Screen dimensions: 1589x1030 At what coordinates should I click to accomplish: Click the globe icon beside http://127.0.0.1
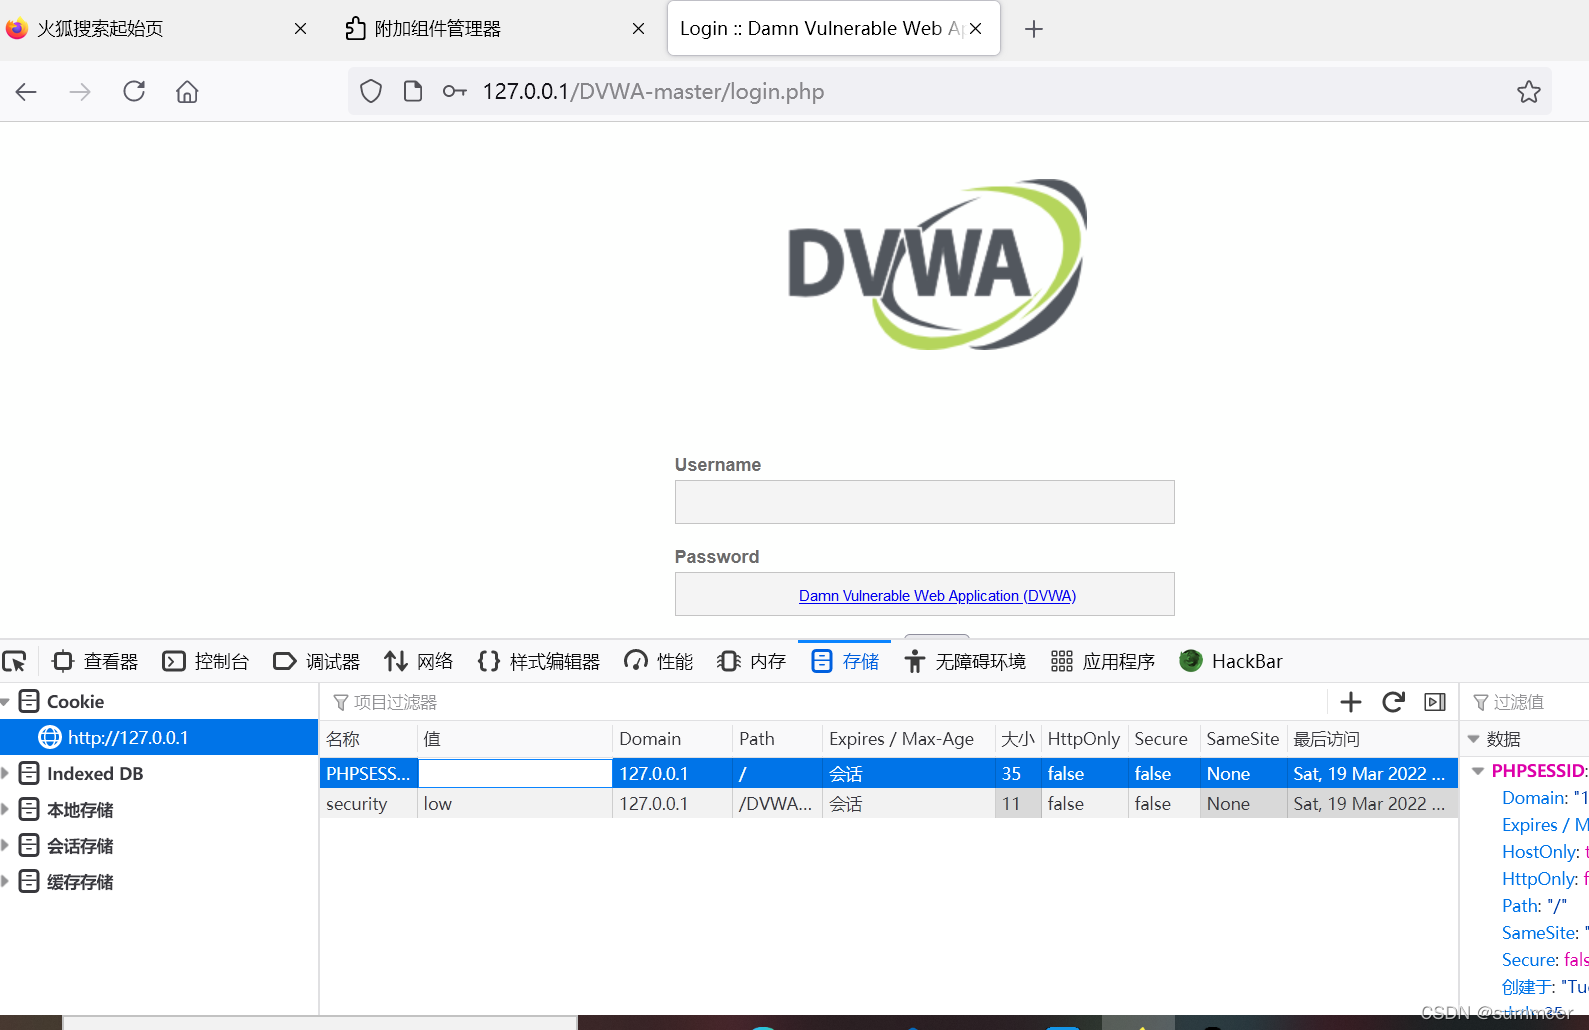coord(49,738)
